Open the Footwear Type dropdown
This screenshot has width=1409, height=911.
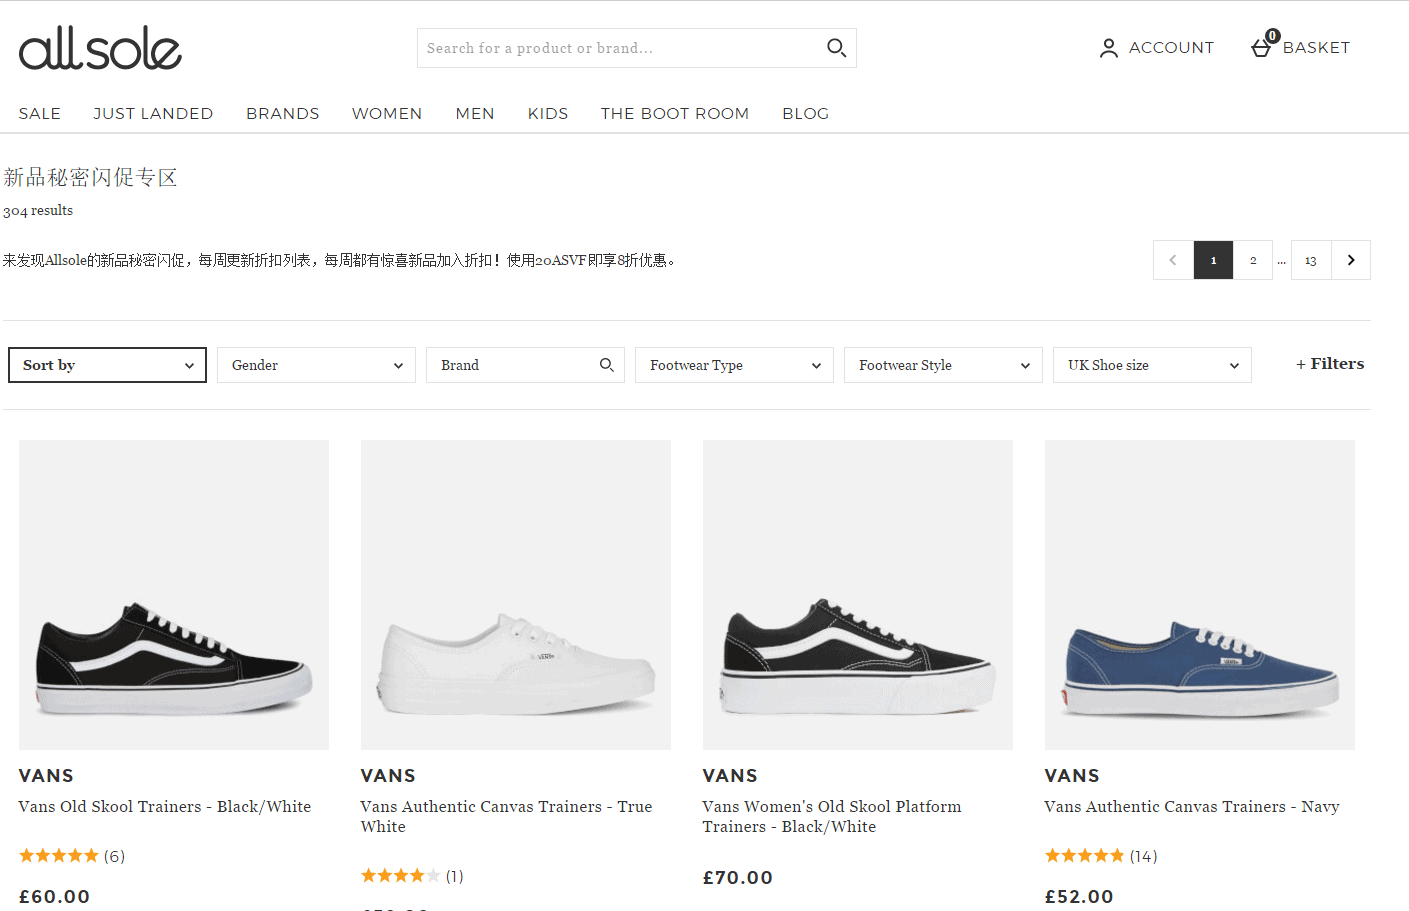[734, 365]
